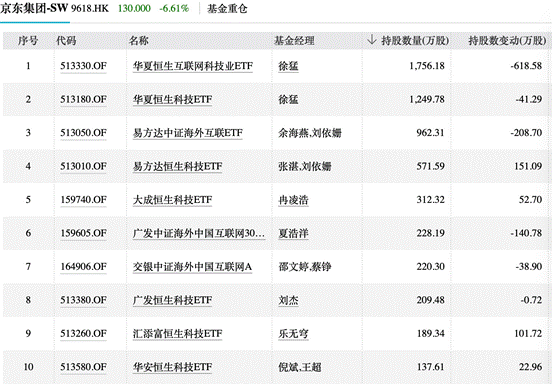The width and height of the screenshot is (552, 384).
Task: Click the price change -6.61%
Action: [174, 8]
